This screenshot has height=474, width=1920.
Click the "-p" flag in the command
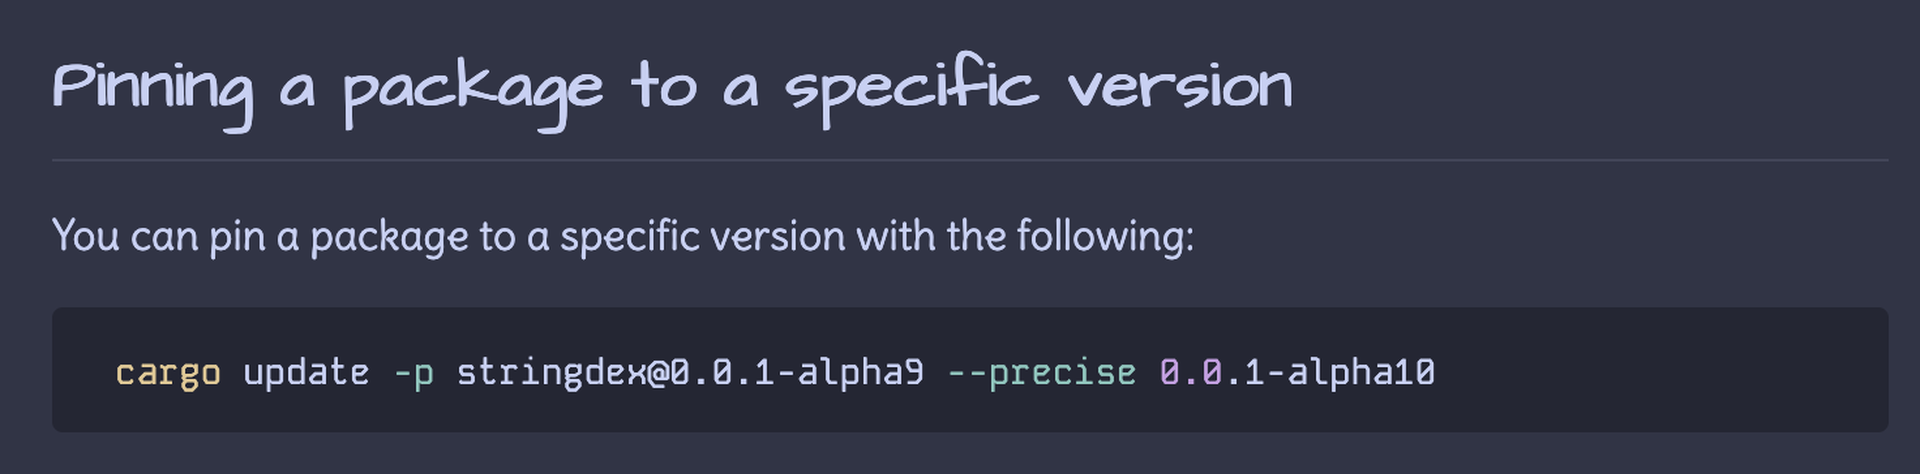pyautogui.click(x=413, y=373)
